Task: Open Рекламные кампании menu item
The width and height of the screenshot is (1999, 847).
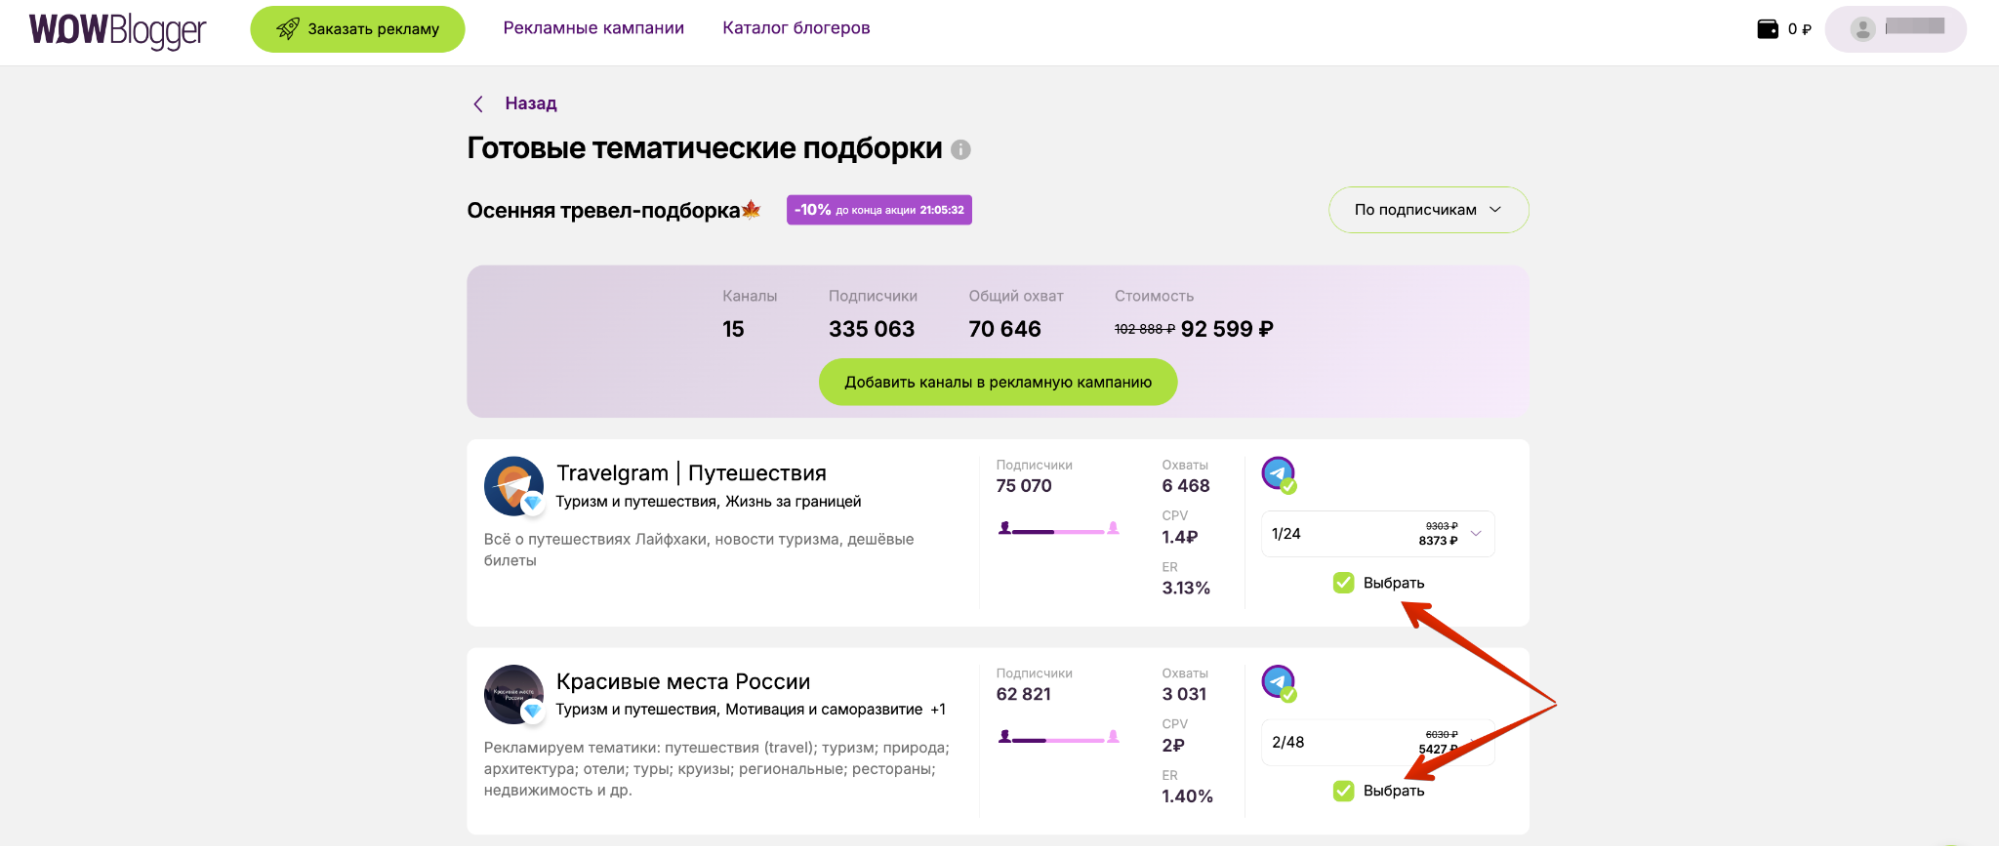Action: pos(593,28)
